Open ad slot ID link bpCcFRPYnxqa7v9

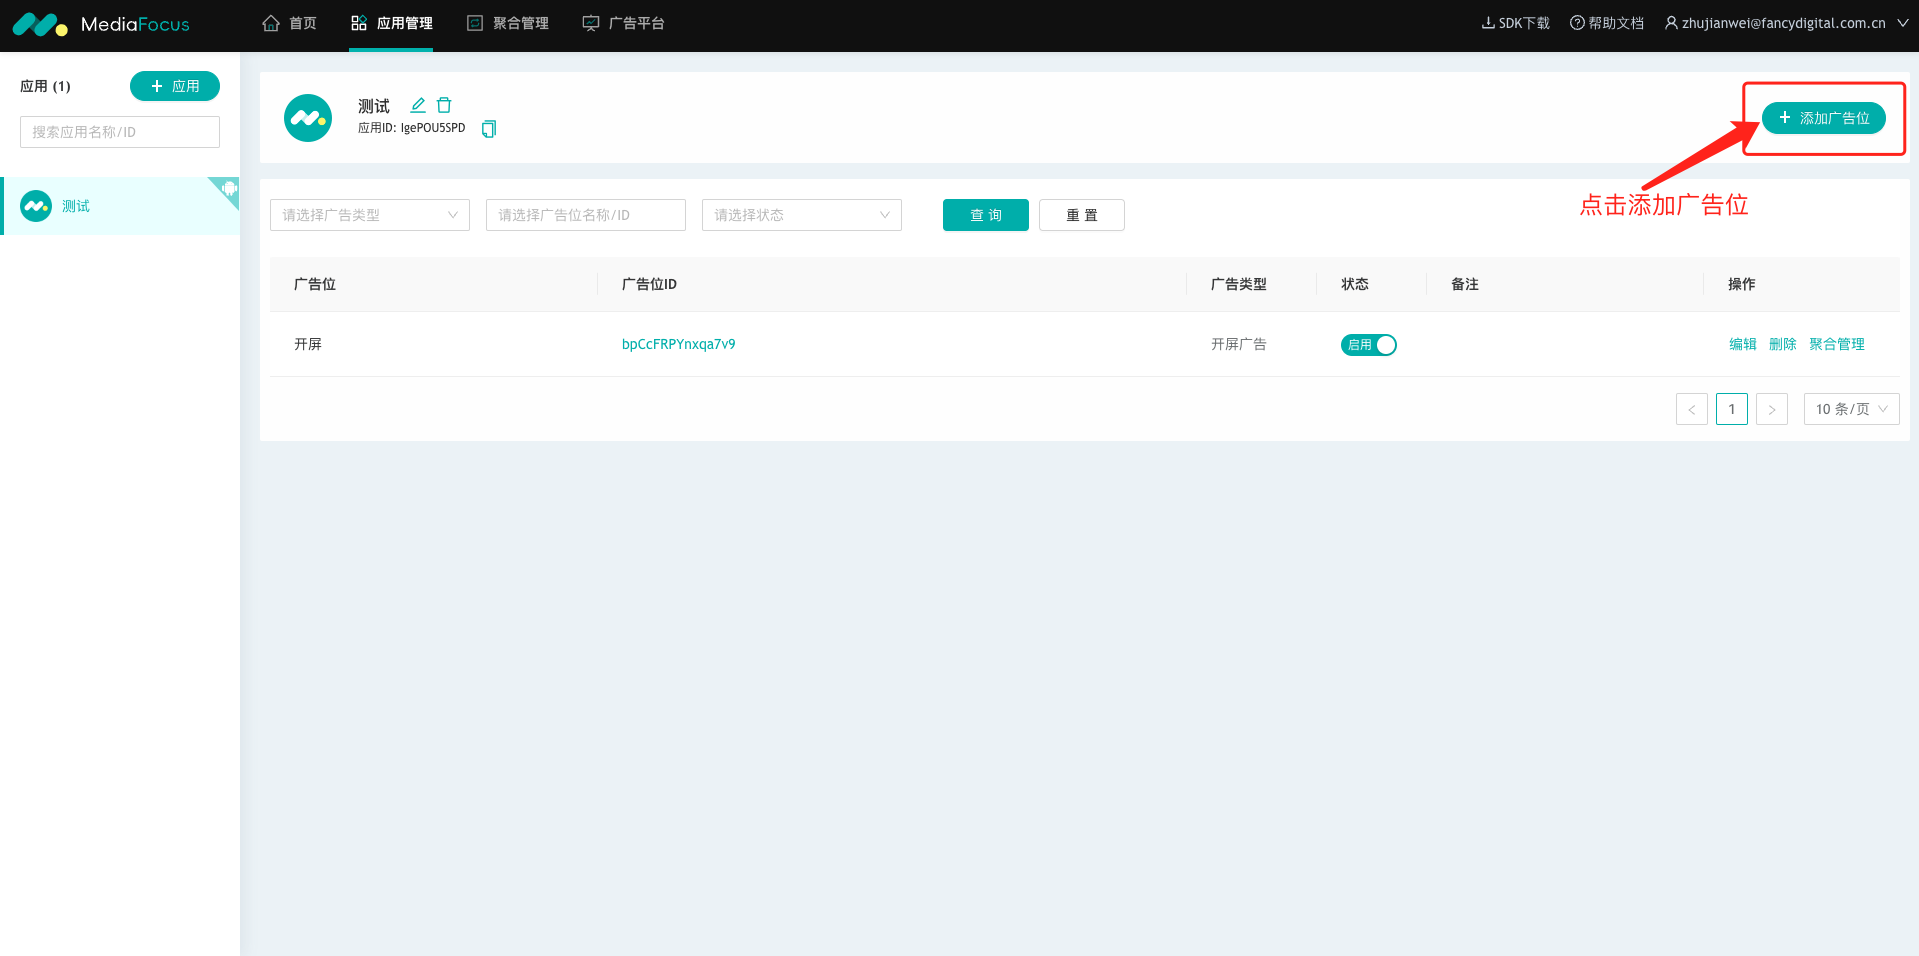[678, 344]
